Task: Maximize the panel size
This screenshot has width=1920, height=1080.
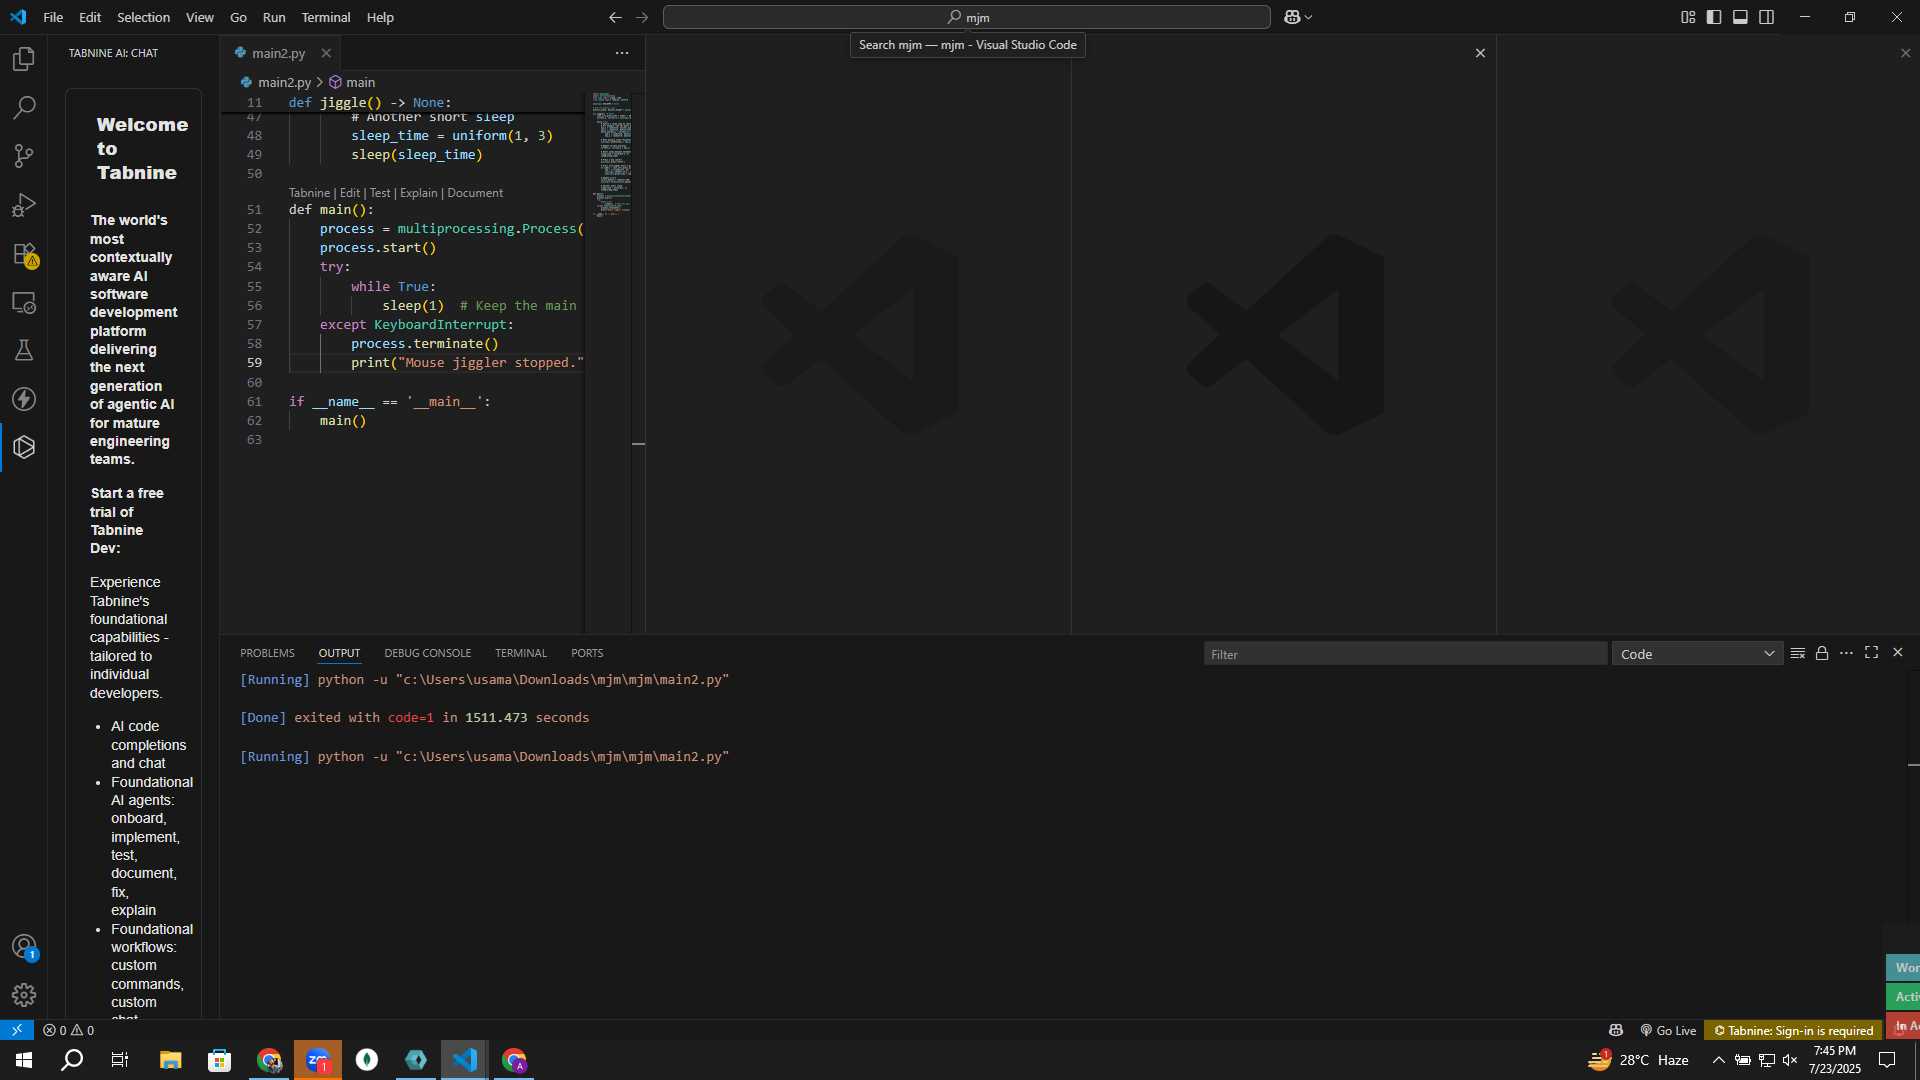Action: 1871,653
